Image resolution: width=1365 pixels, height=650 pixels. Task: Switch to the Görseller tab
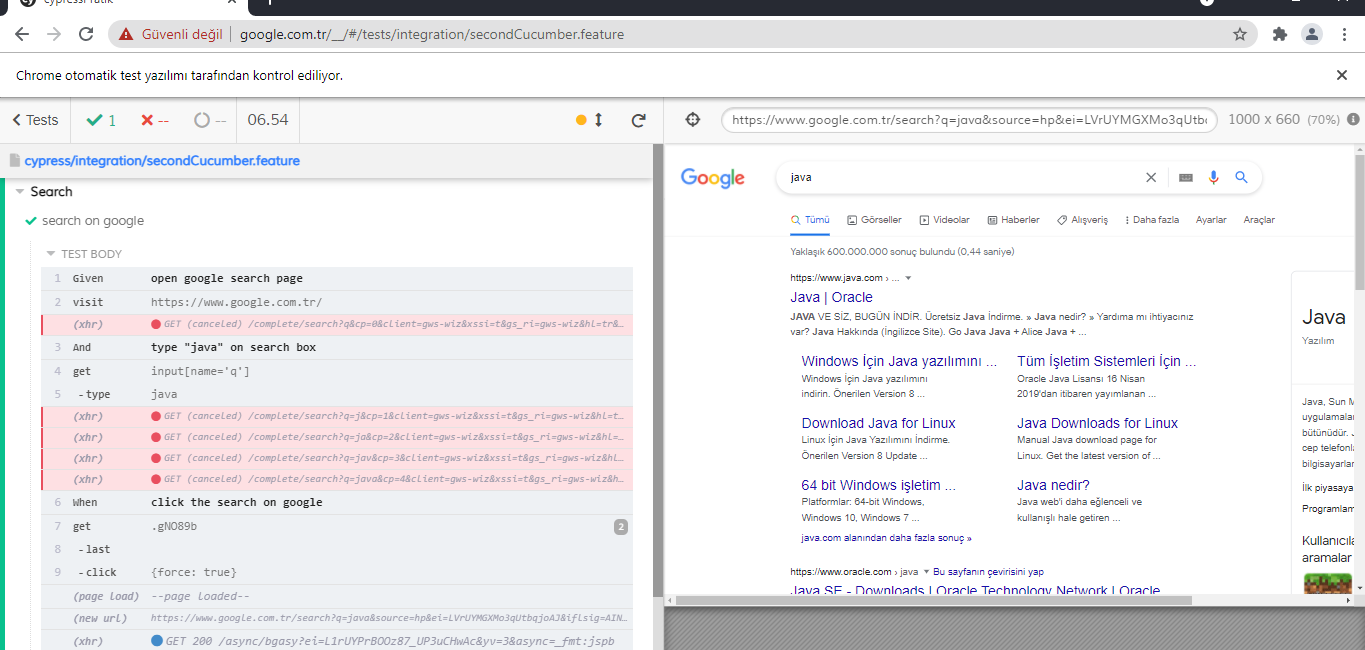point(874,220)
